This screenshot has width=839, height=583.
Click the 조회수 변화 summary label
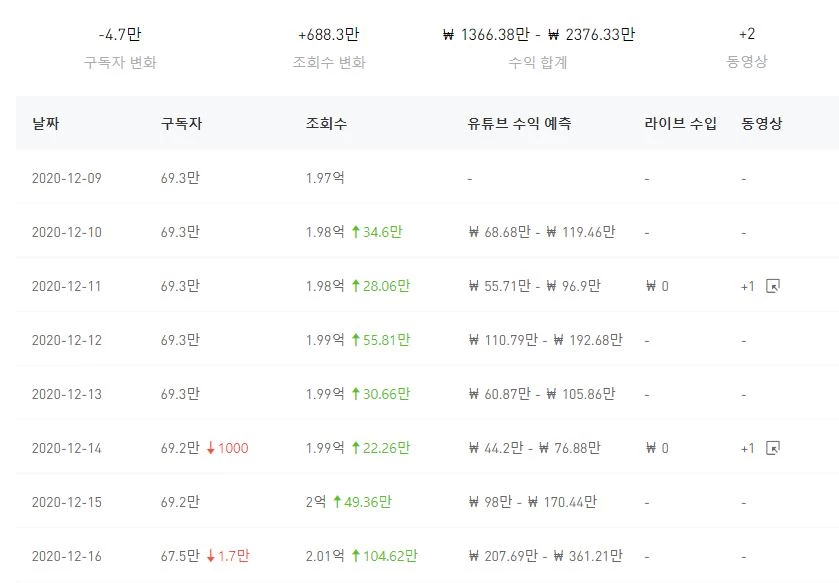click(329, 62)
